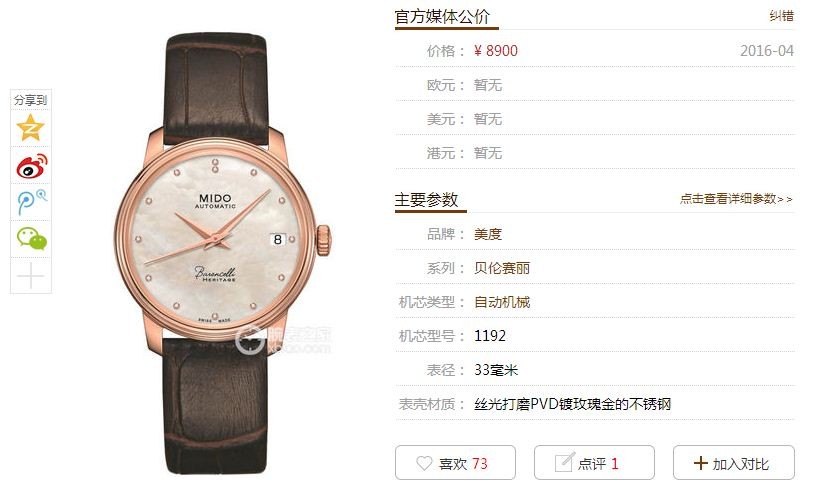Click the 点评 1 button

click(594, 462)
